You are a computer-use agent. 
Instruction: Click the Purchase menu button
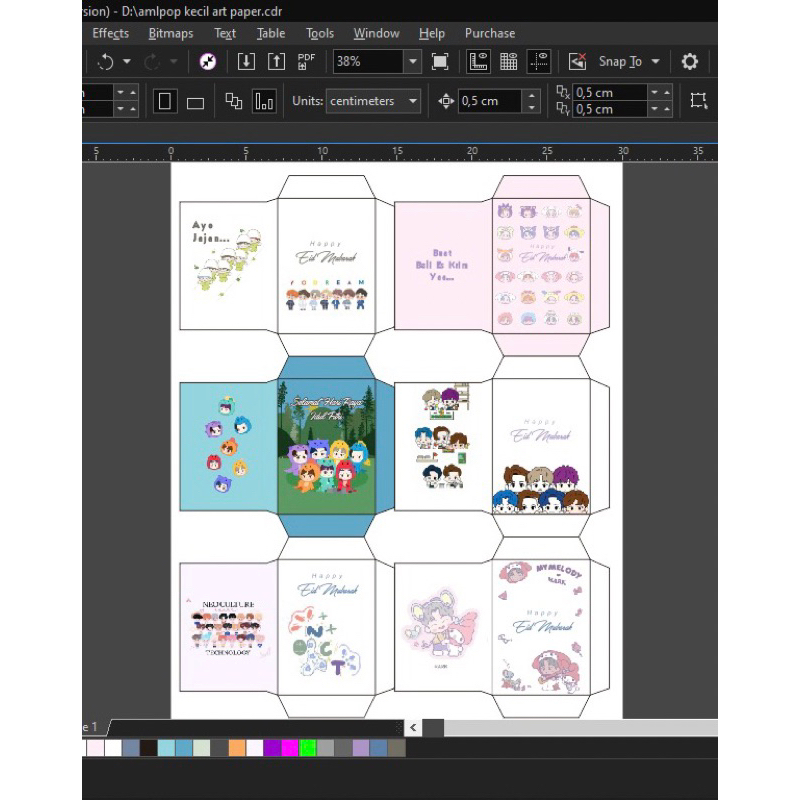coord(490,33)
